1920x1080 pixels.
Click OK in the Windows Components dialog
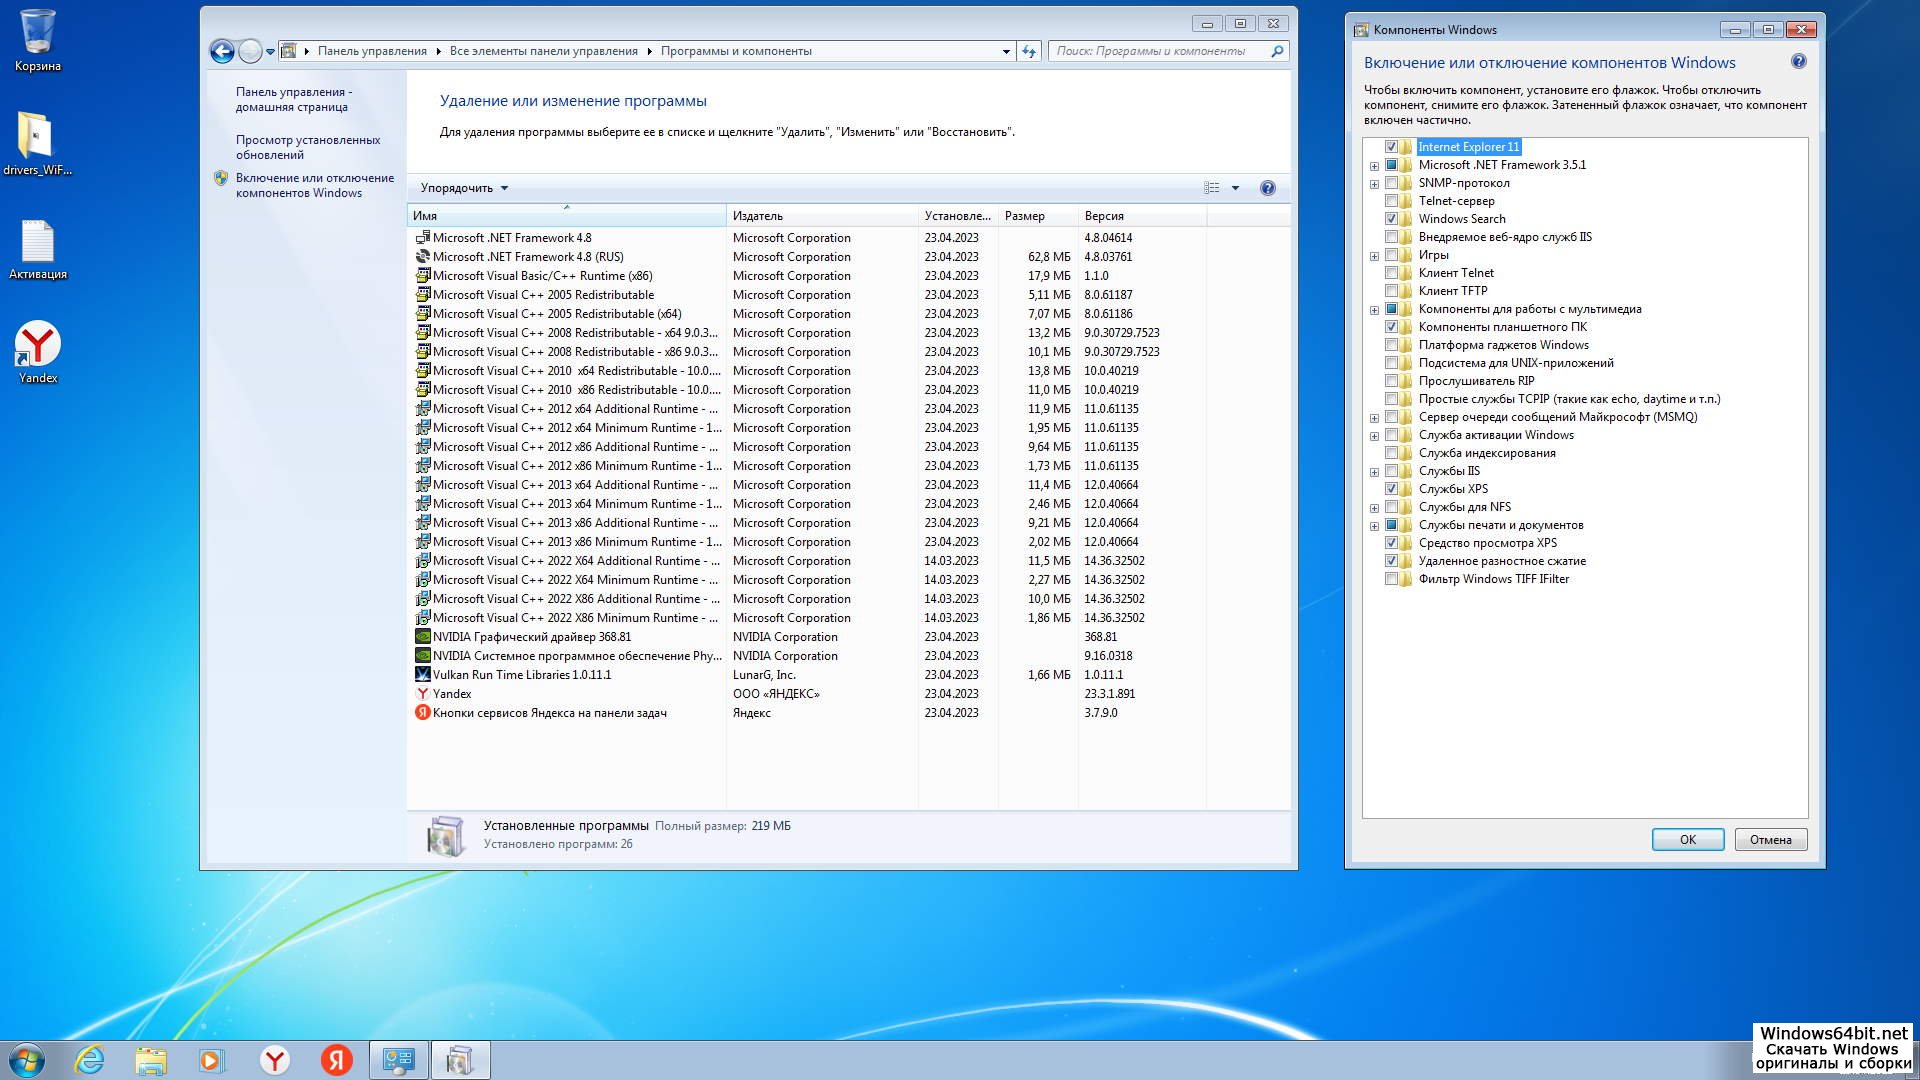click(1687, 840)
